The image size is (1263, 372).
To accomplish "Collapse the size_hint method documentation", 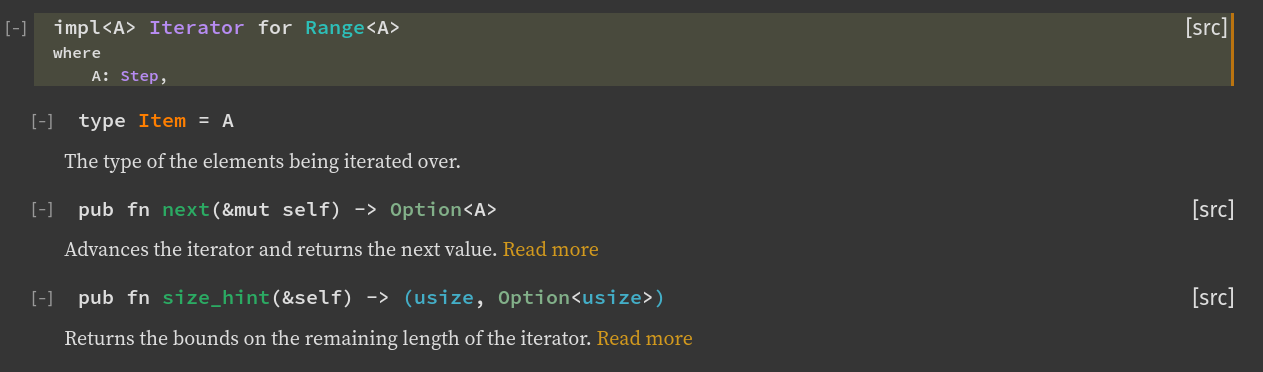I will click(x=42, y=298).
